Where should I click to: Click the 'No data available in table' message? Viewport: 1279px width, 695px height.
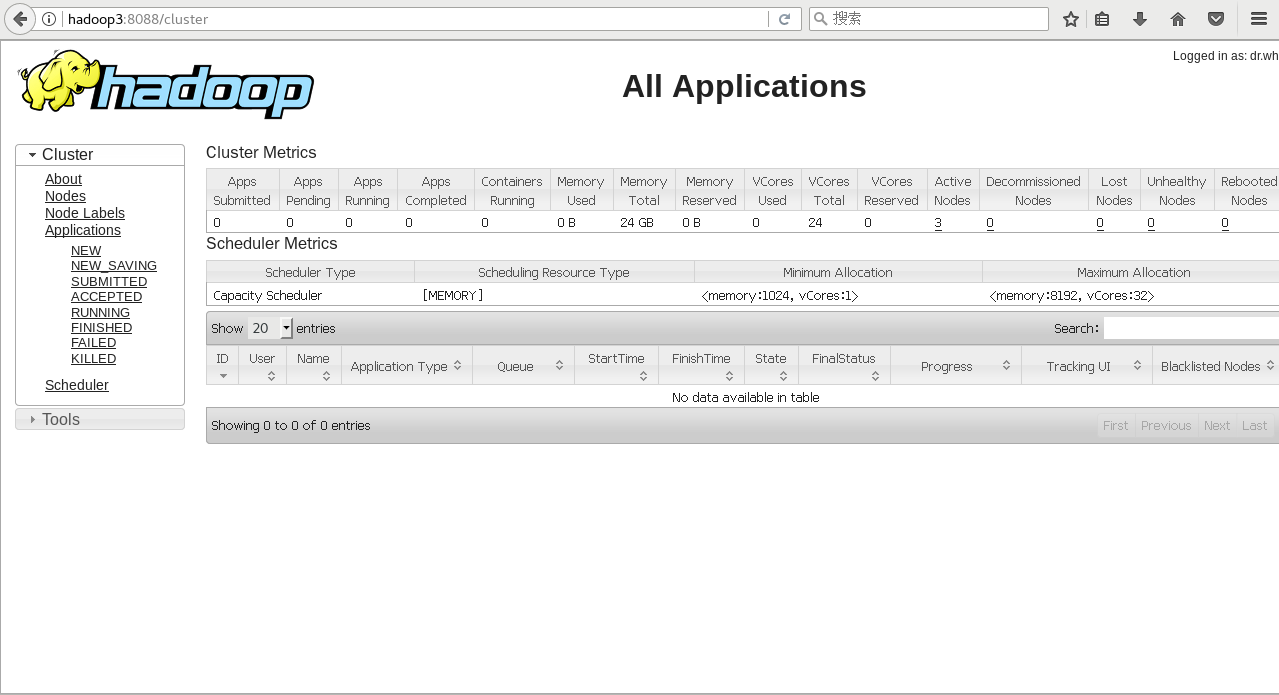click(745, 398)
